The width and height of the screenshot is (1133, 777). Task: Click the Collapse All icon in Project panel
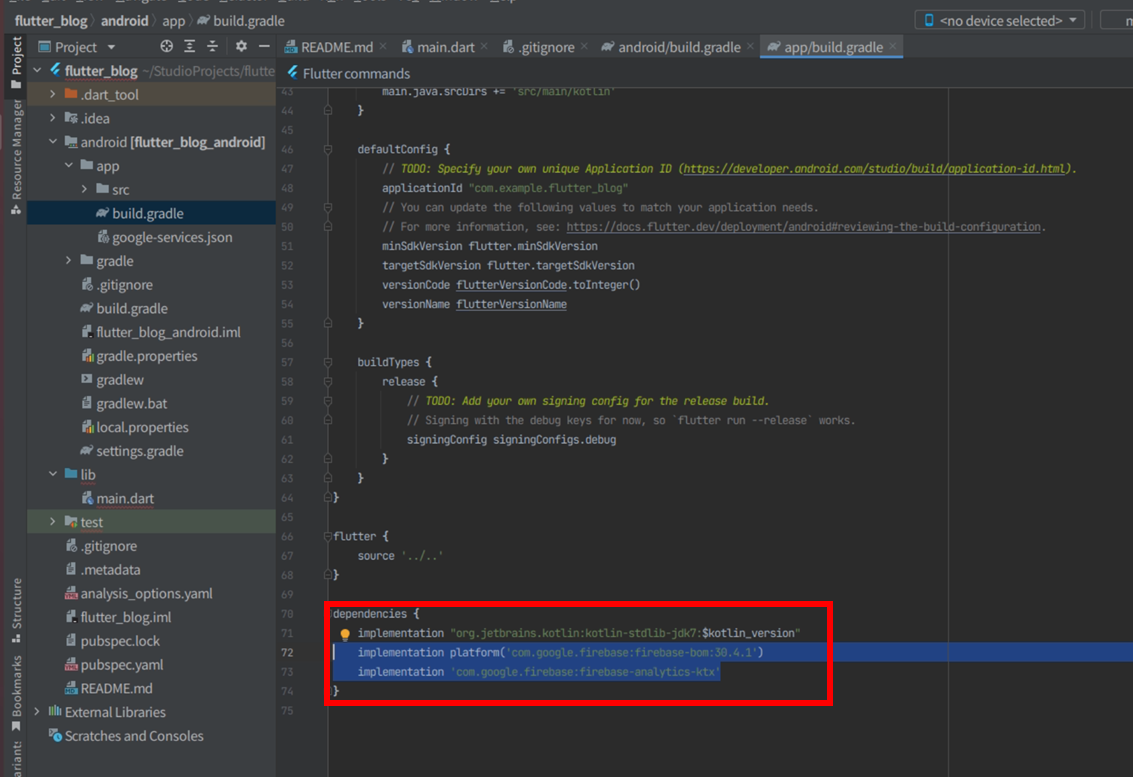tap(212, 46)
